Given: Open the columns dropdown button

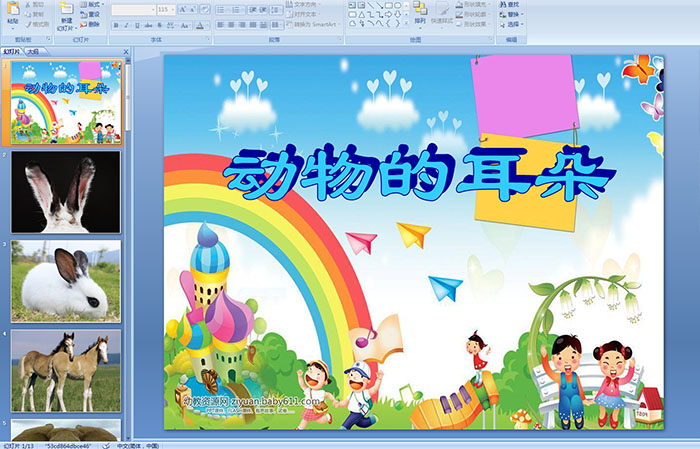Looking at the screenshot, I should pos(277,25).
